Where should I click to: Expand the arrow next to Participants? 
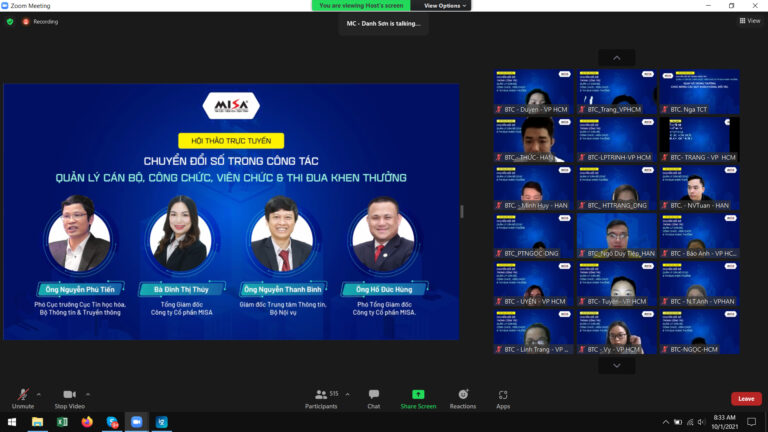(x=345, y=394)
